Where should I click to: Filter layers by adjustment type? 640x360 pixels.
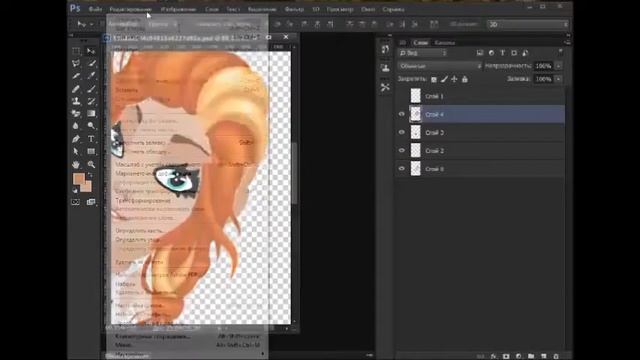pos(491,53)
